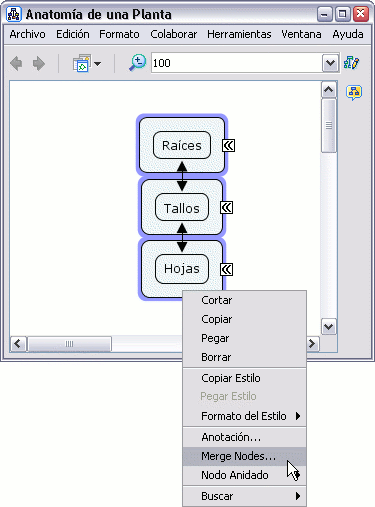Click the zoom magnifier icon
The image size is (375, 507).
click(x=137, y=63)
